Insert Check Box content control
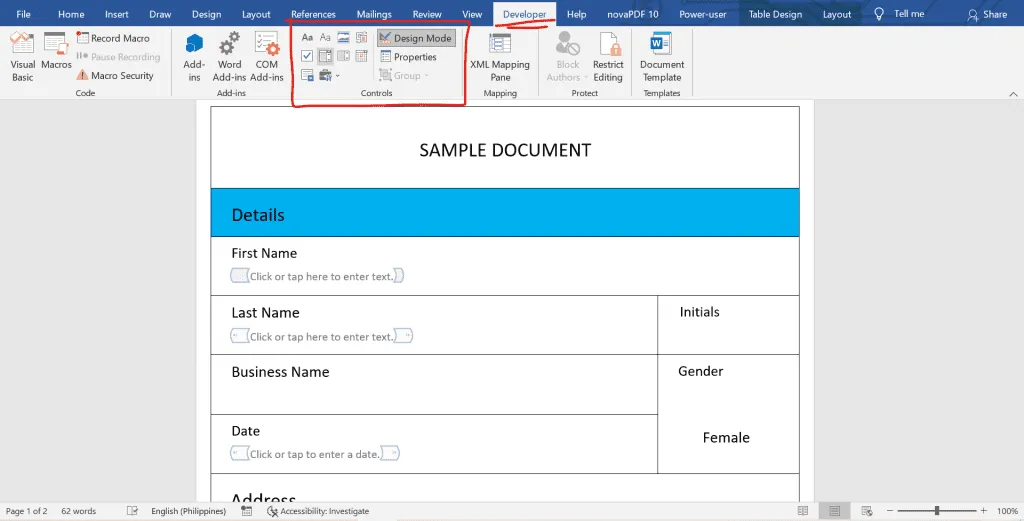1024x521 pixels. pos(307,56)
